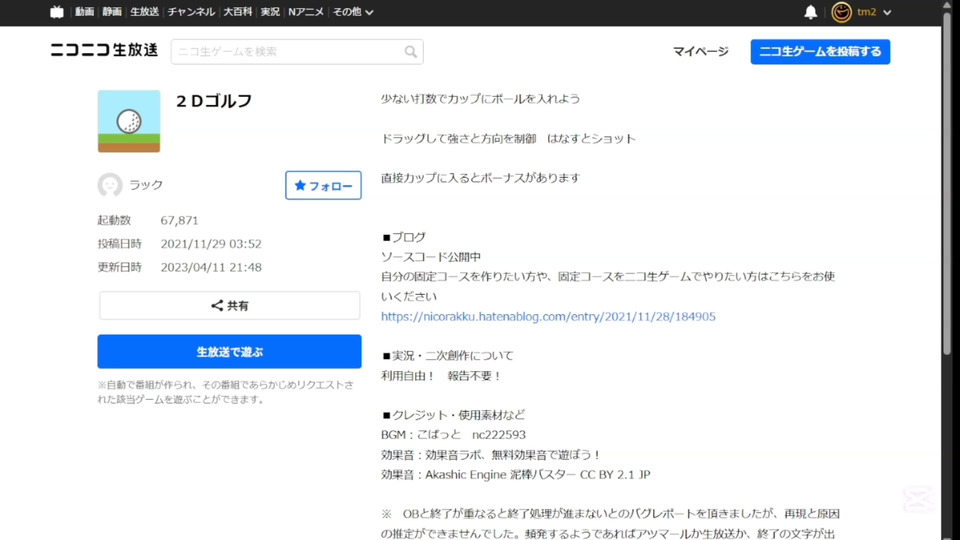Click ニコ生ゲームを投稿する button

pyautogui.click(x=820, y=52)
